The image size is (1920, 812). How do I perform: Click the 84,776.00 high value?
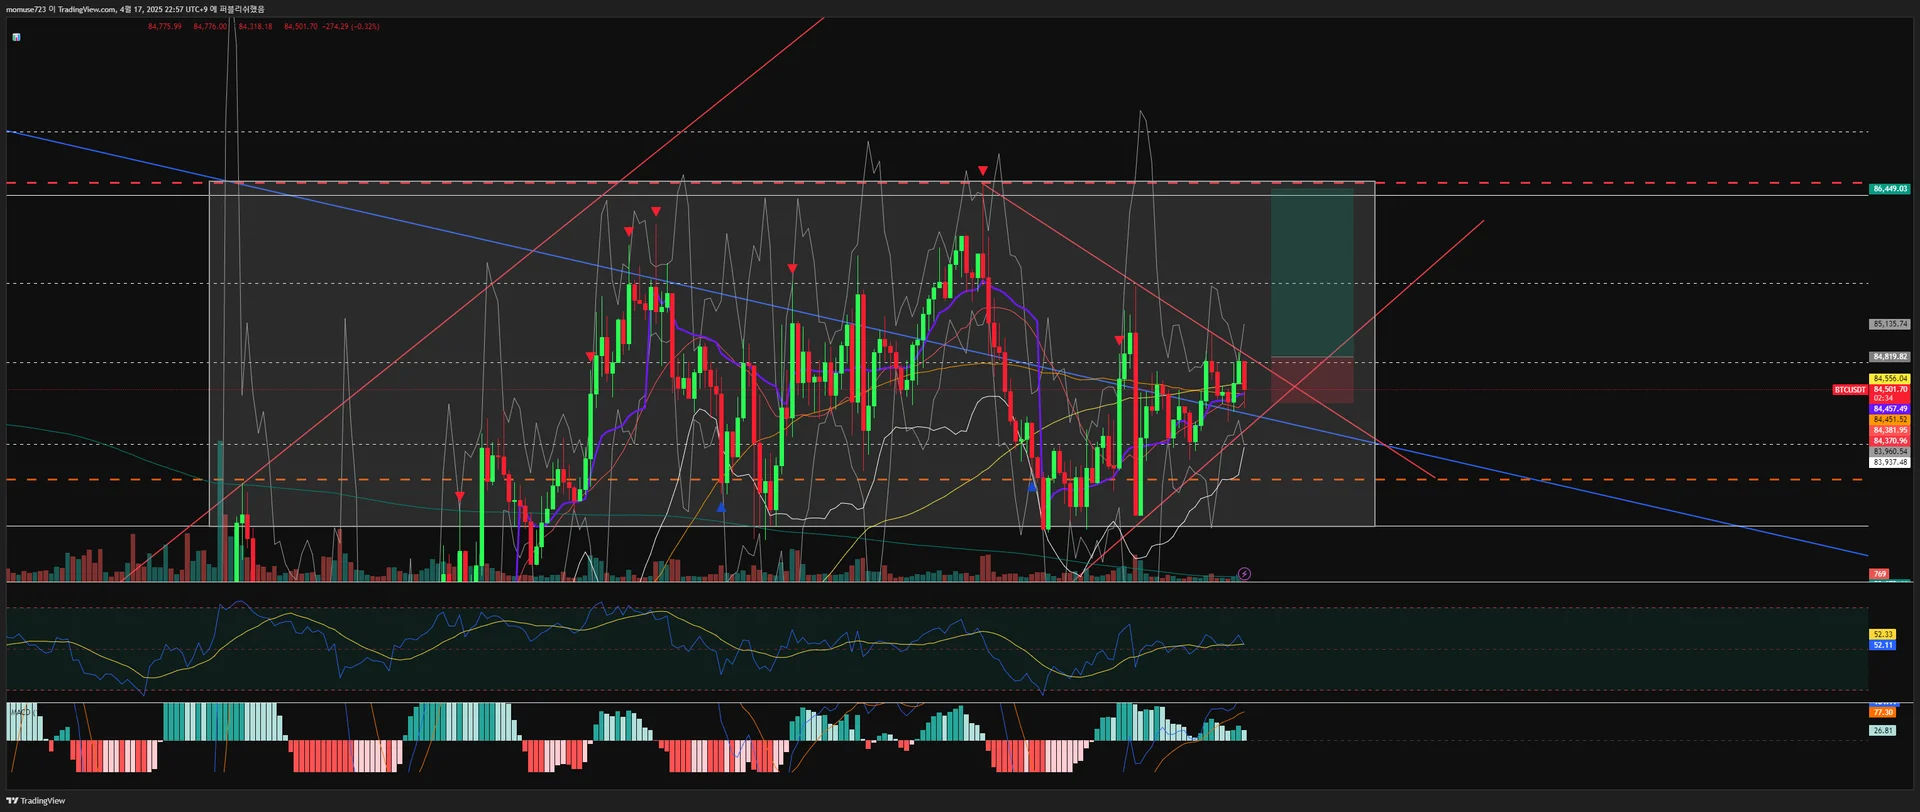(210, 27)
